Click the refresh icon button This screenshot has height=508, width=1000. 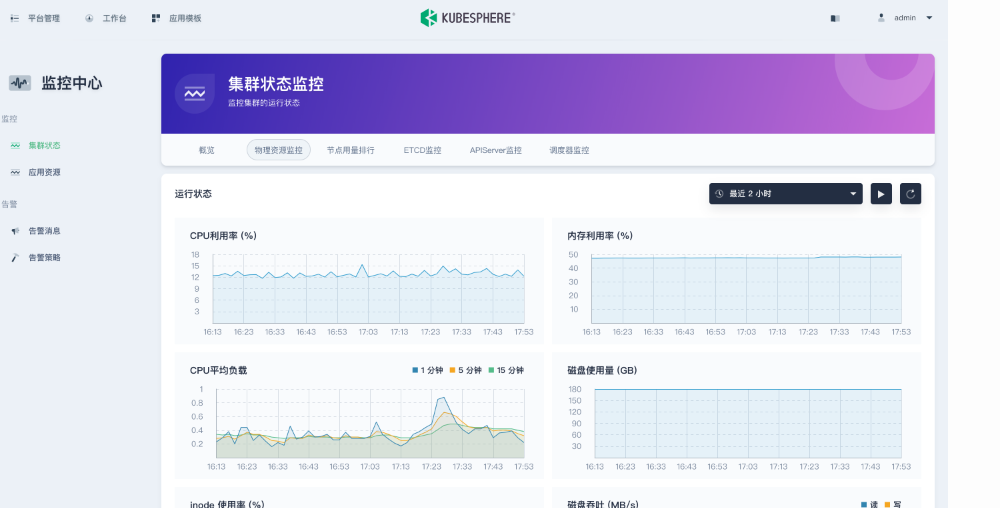coord(910,194)
